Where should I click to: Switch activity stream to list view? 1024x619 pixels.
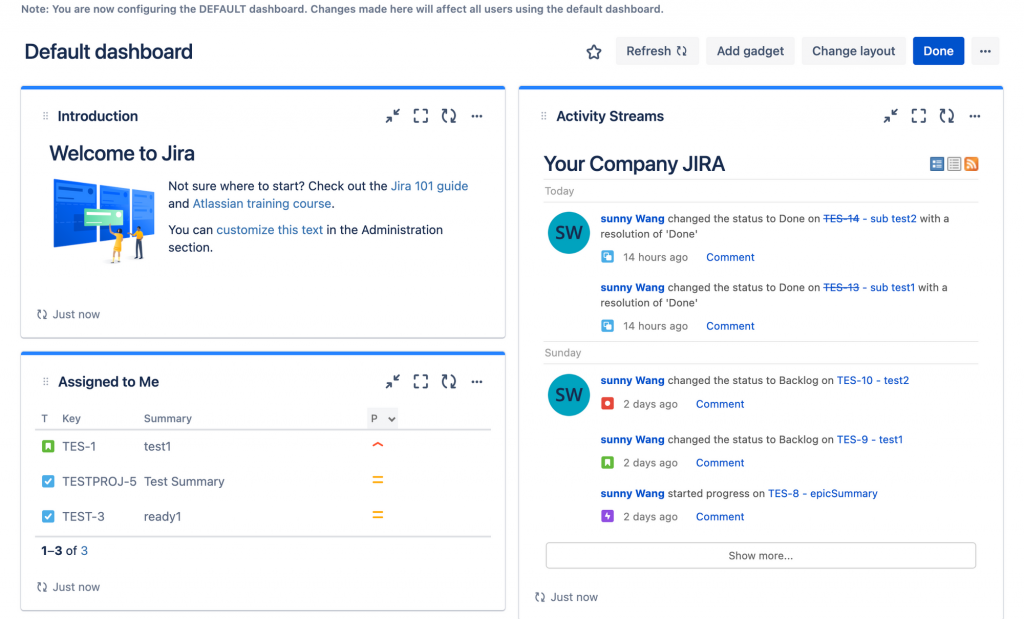[954, 164]
